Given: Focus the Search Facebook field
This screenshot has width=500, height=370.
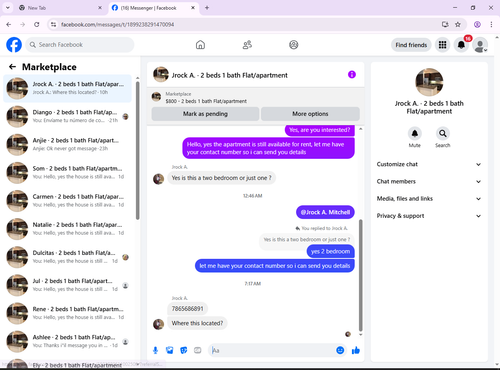Looking at the screenshot, I should pyautogui.click(x=80, y=45).
